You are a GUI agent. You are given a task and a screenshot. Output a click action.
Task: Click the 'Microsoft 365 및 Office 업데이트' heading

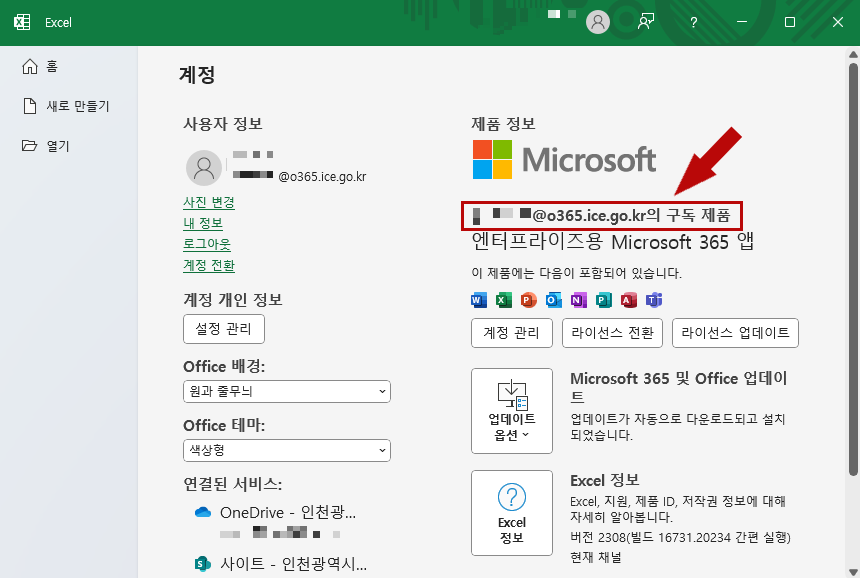[x=679, y=387]
